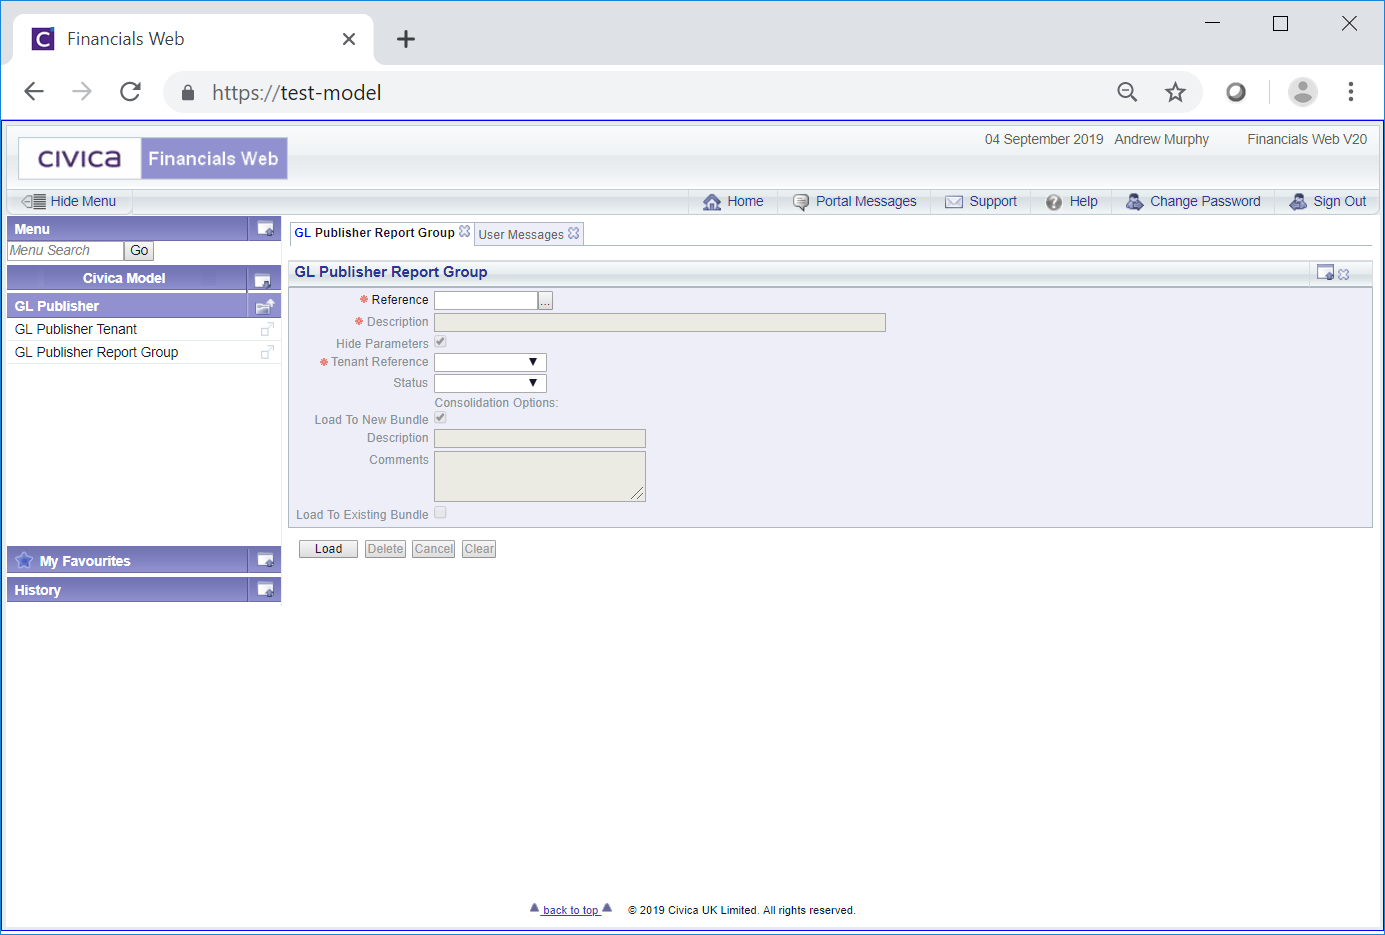Reload the page

tap(130, 92)
